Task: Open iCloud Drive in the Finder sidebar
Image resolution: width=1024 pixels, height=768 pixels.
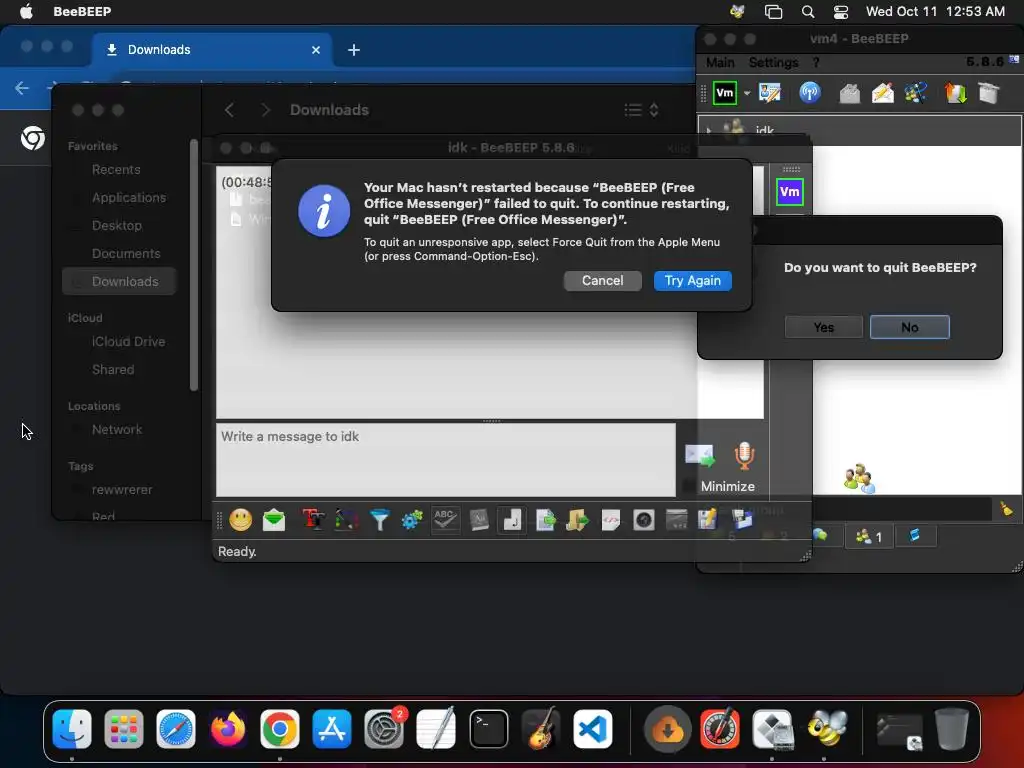Action: click(x=128, y=342)
